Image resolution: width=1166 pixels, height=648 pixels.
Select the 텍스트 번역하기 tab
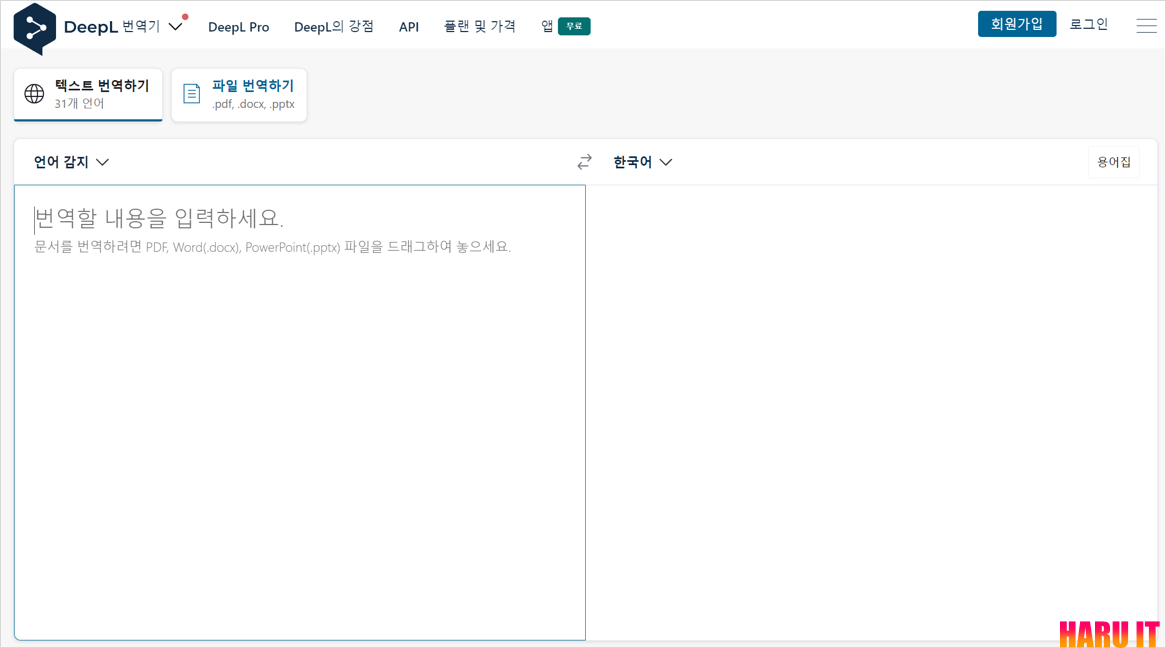tap(88, 93)
